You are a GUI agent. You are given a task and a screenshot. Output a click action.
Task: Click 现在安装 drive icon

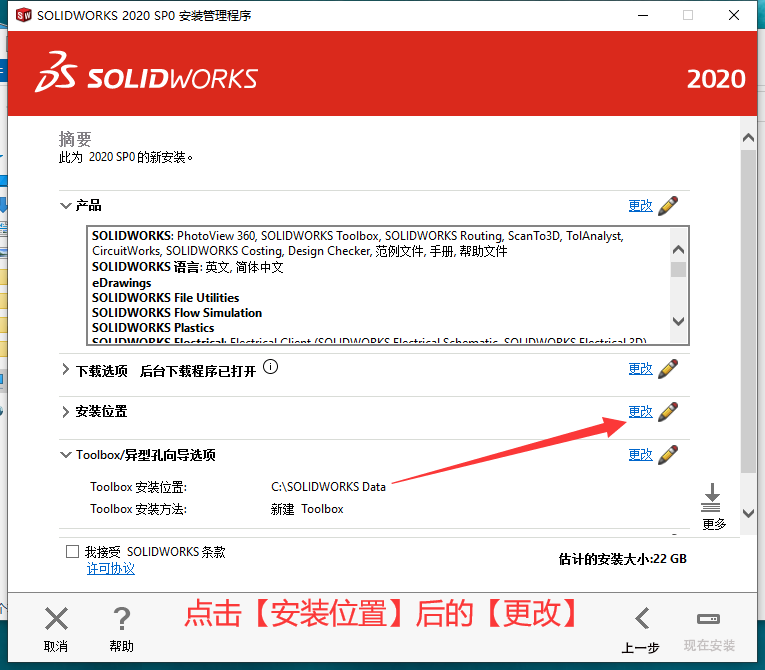pyautogui.click(x=708, y=619)
